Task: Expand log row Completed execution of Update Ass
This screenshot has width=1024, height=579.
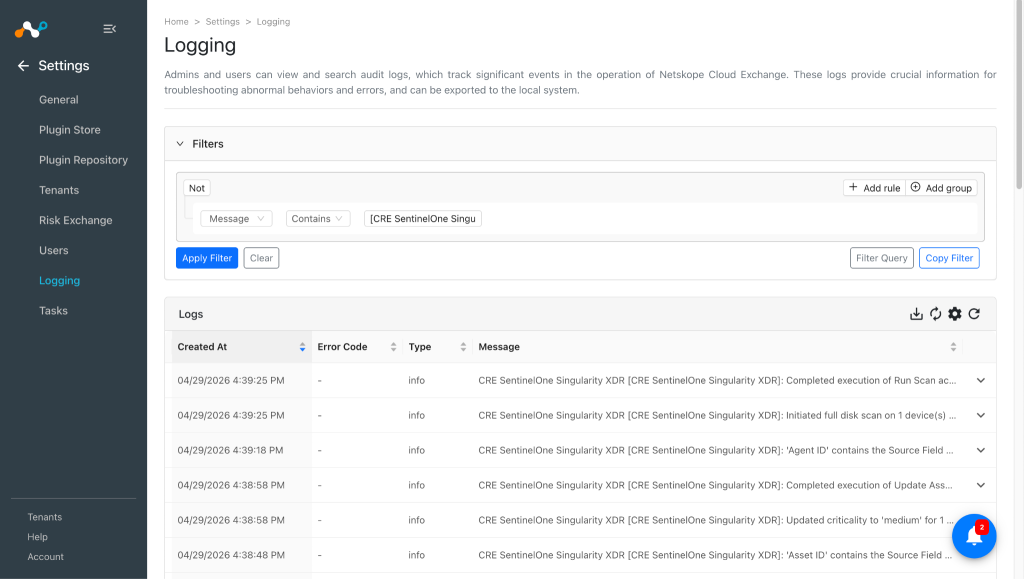Action: (x=980, y=485)
